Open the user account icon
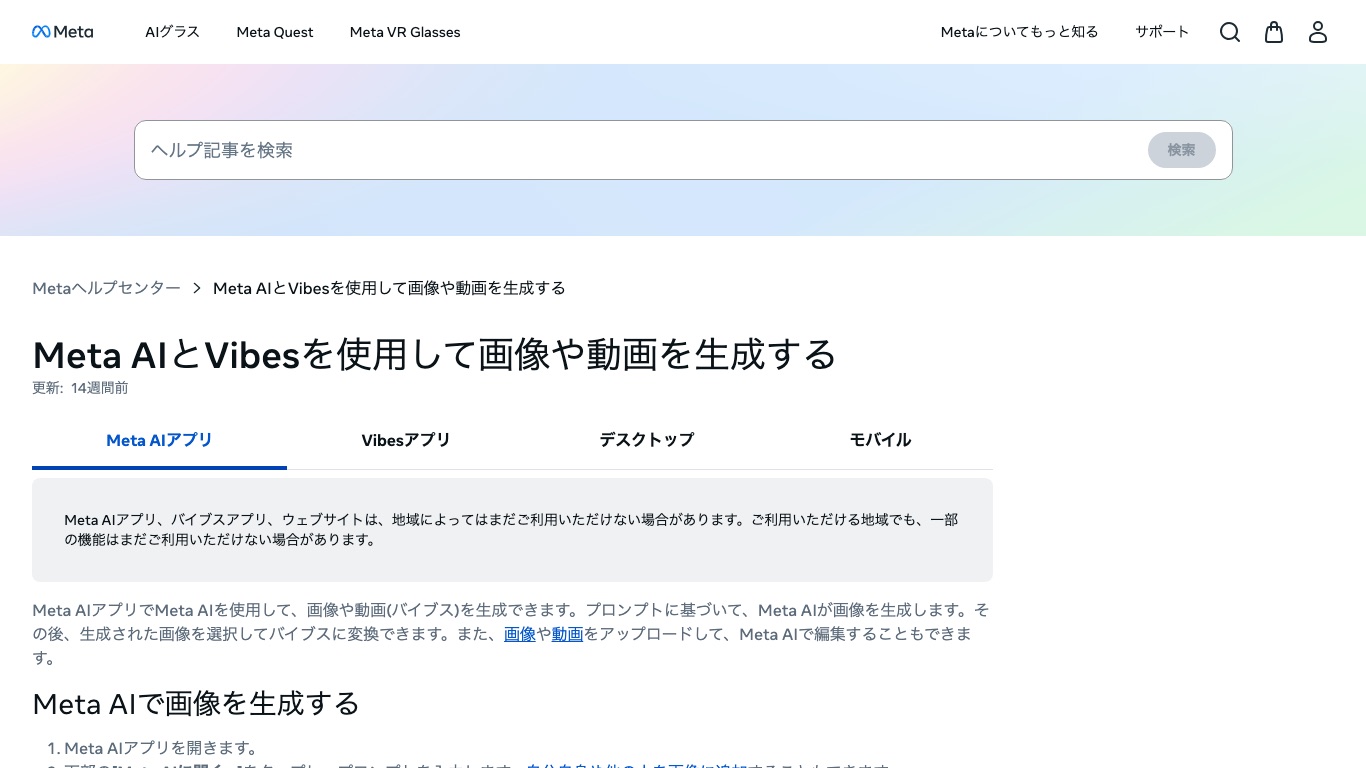 click(x=1318, y=32)
